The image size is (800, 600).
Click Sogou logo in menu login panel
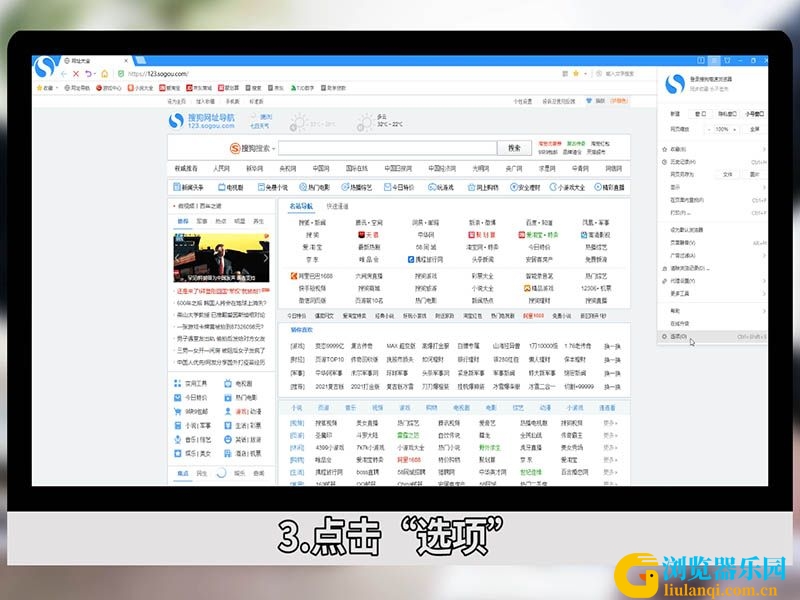click(674, 84)
